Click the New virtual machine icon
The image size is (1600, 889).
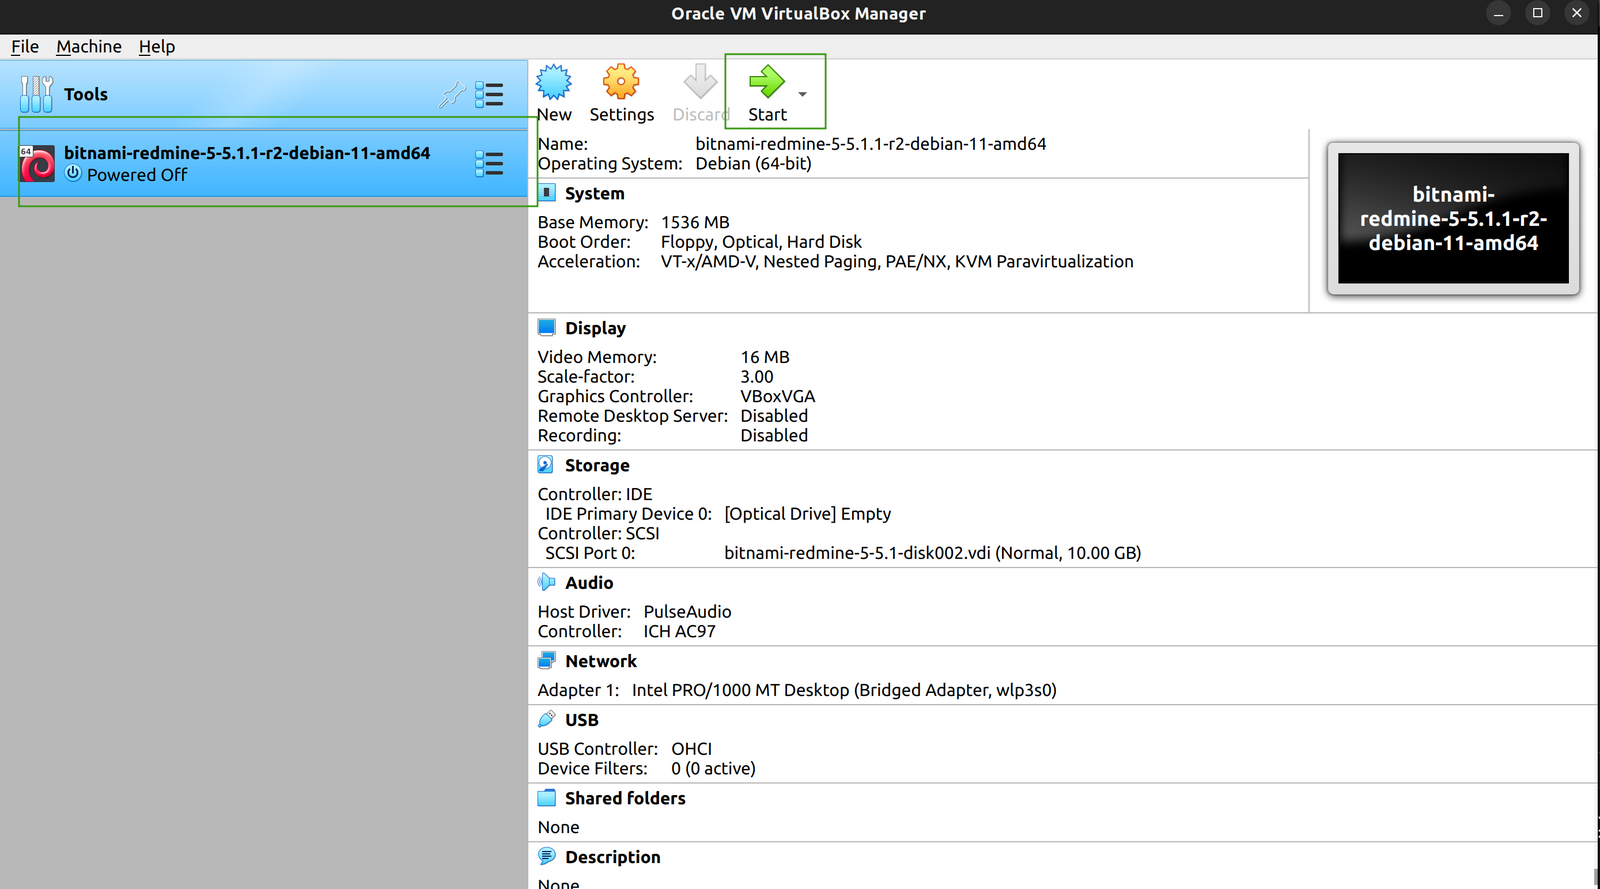554,83
